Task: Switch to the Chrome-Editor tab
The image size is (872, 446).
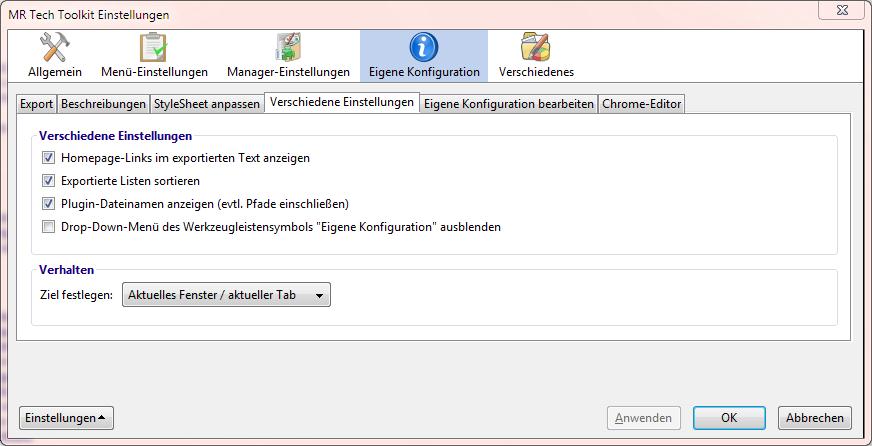Action: [x=641, y=104]
